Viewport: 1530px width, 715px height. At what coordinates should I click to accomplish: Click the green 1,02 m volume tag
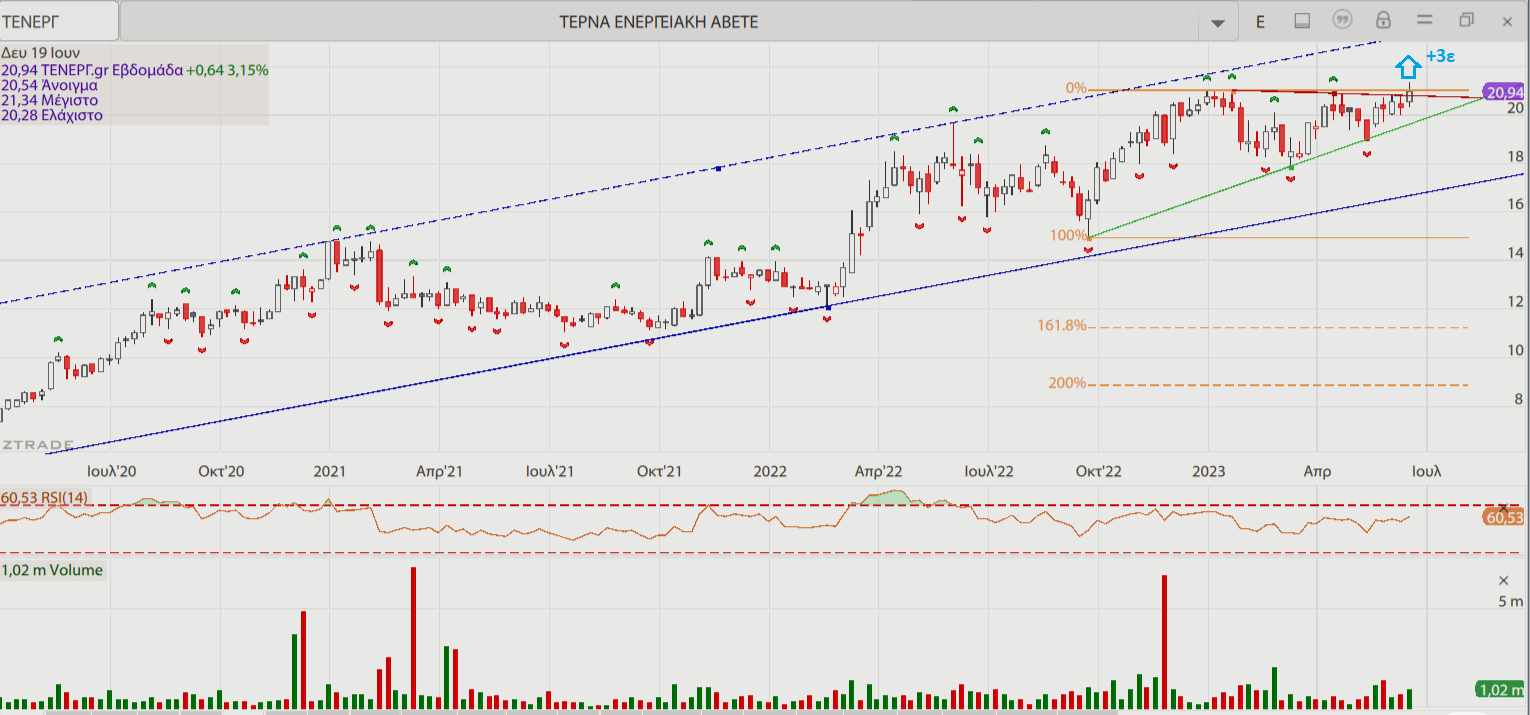(1500, 689)
